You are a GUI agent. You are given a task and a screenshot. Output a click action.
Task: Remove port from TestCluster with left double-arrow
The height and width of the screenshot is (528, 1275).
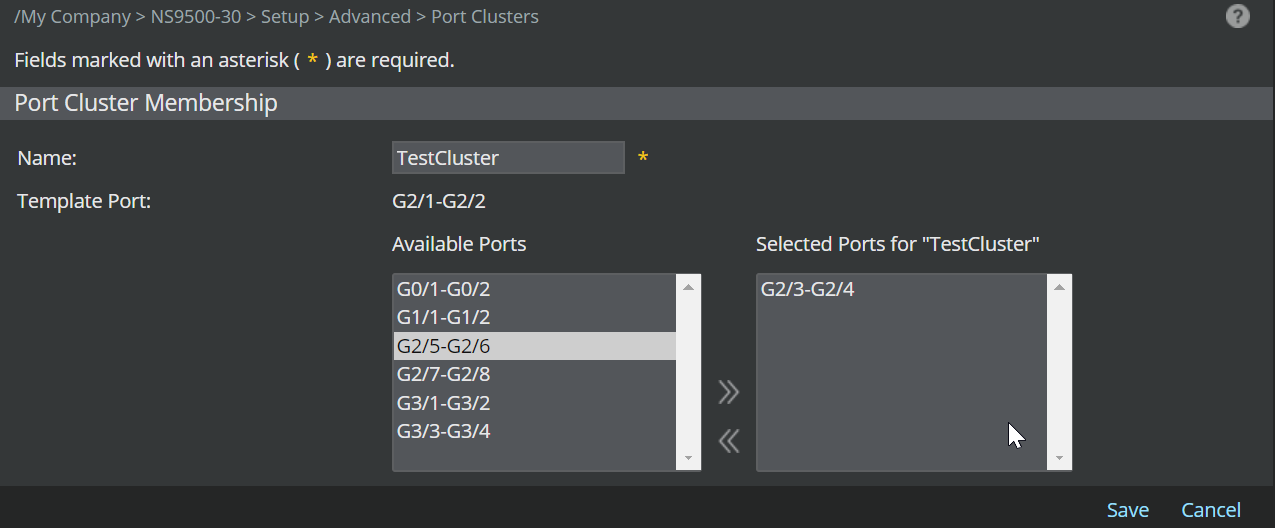(729, 440)
